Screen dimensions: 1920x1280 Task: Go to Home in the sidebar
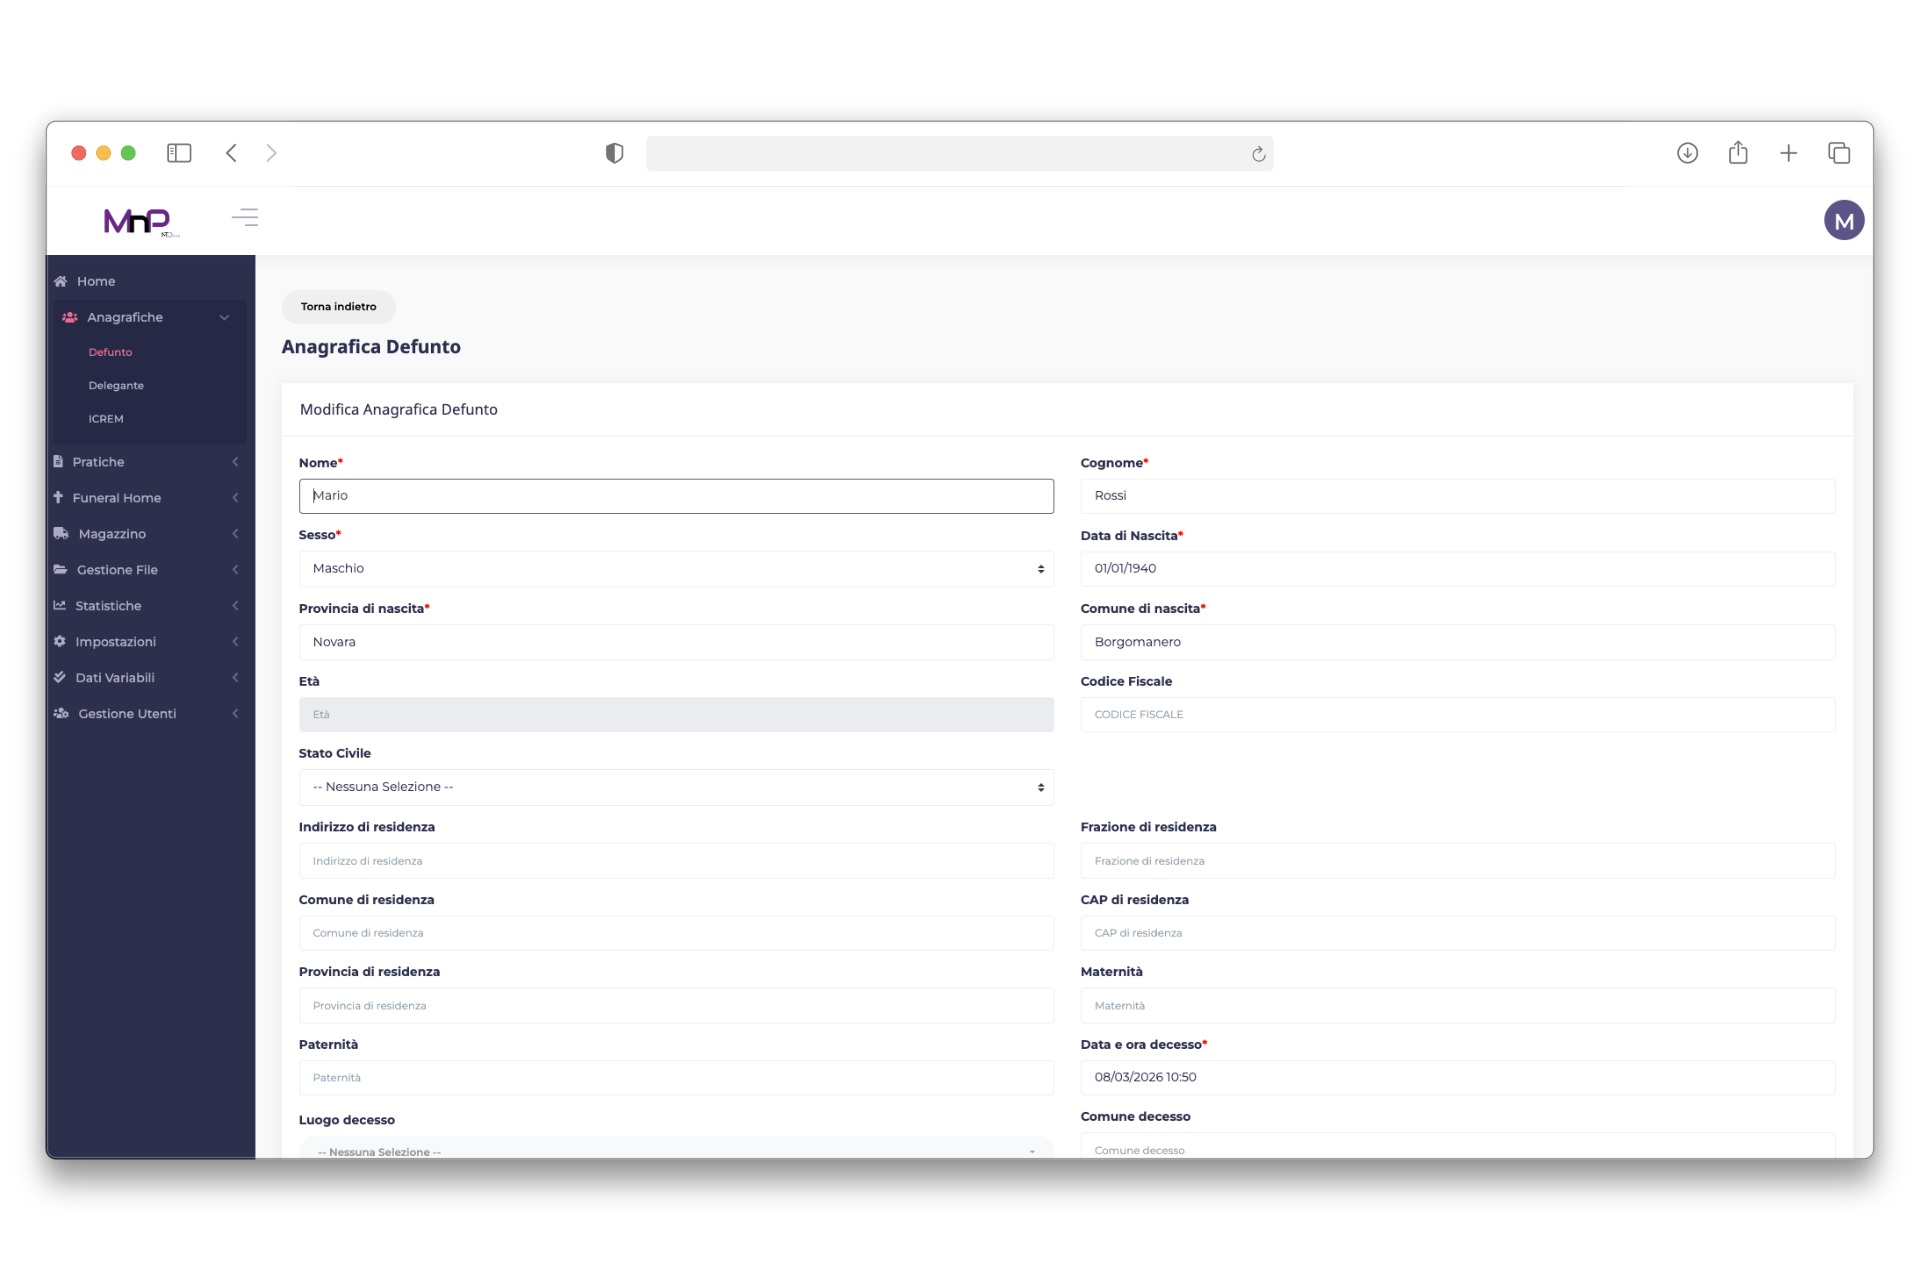[x=96, y=281]
